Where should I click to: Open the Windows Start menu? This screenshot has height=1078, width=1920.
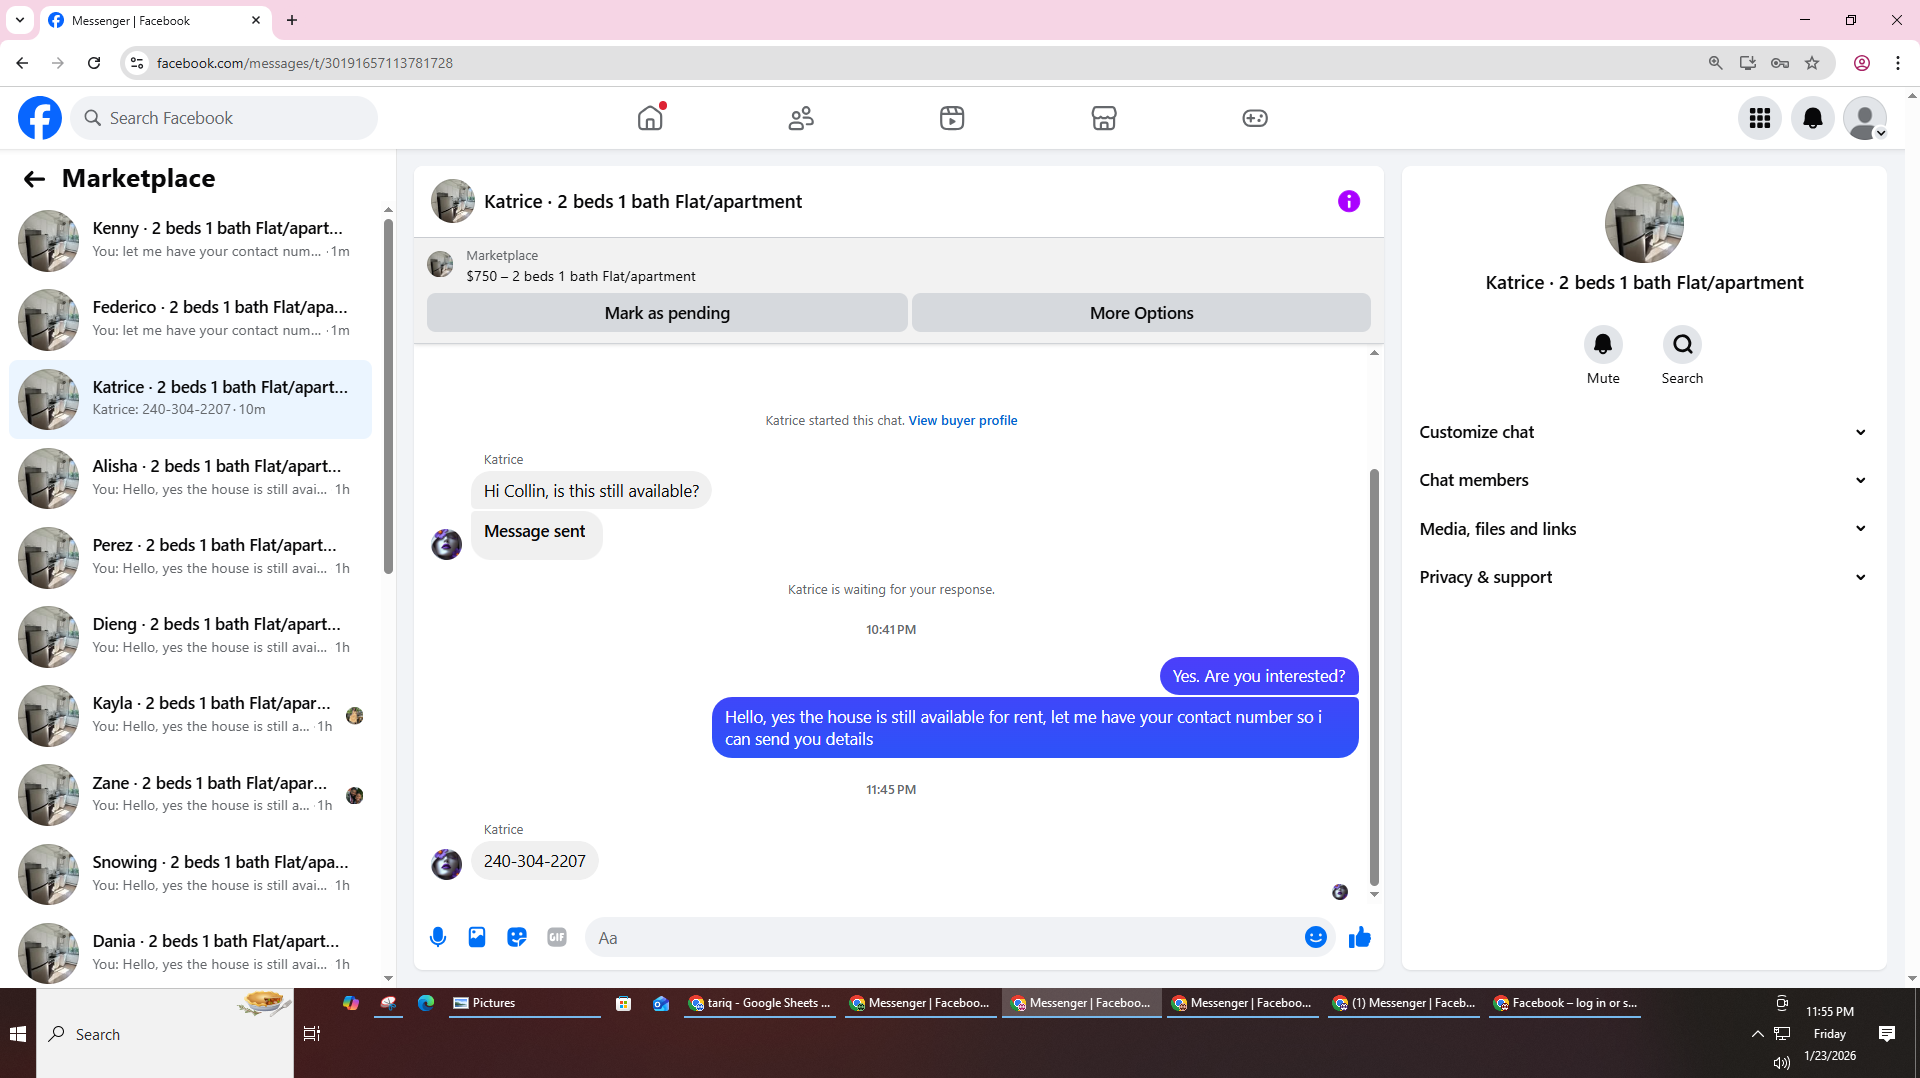(18, 1034)
